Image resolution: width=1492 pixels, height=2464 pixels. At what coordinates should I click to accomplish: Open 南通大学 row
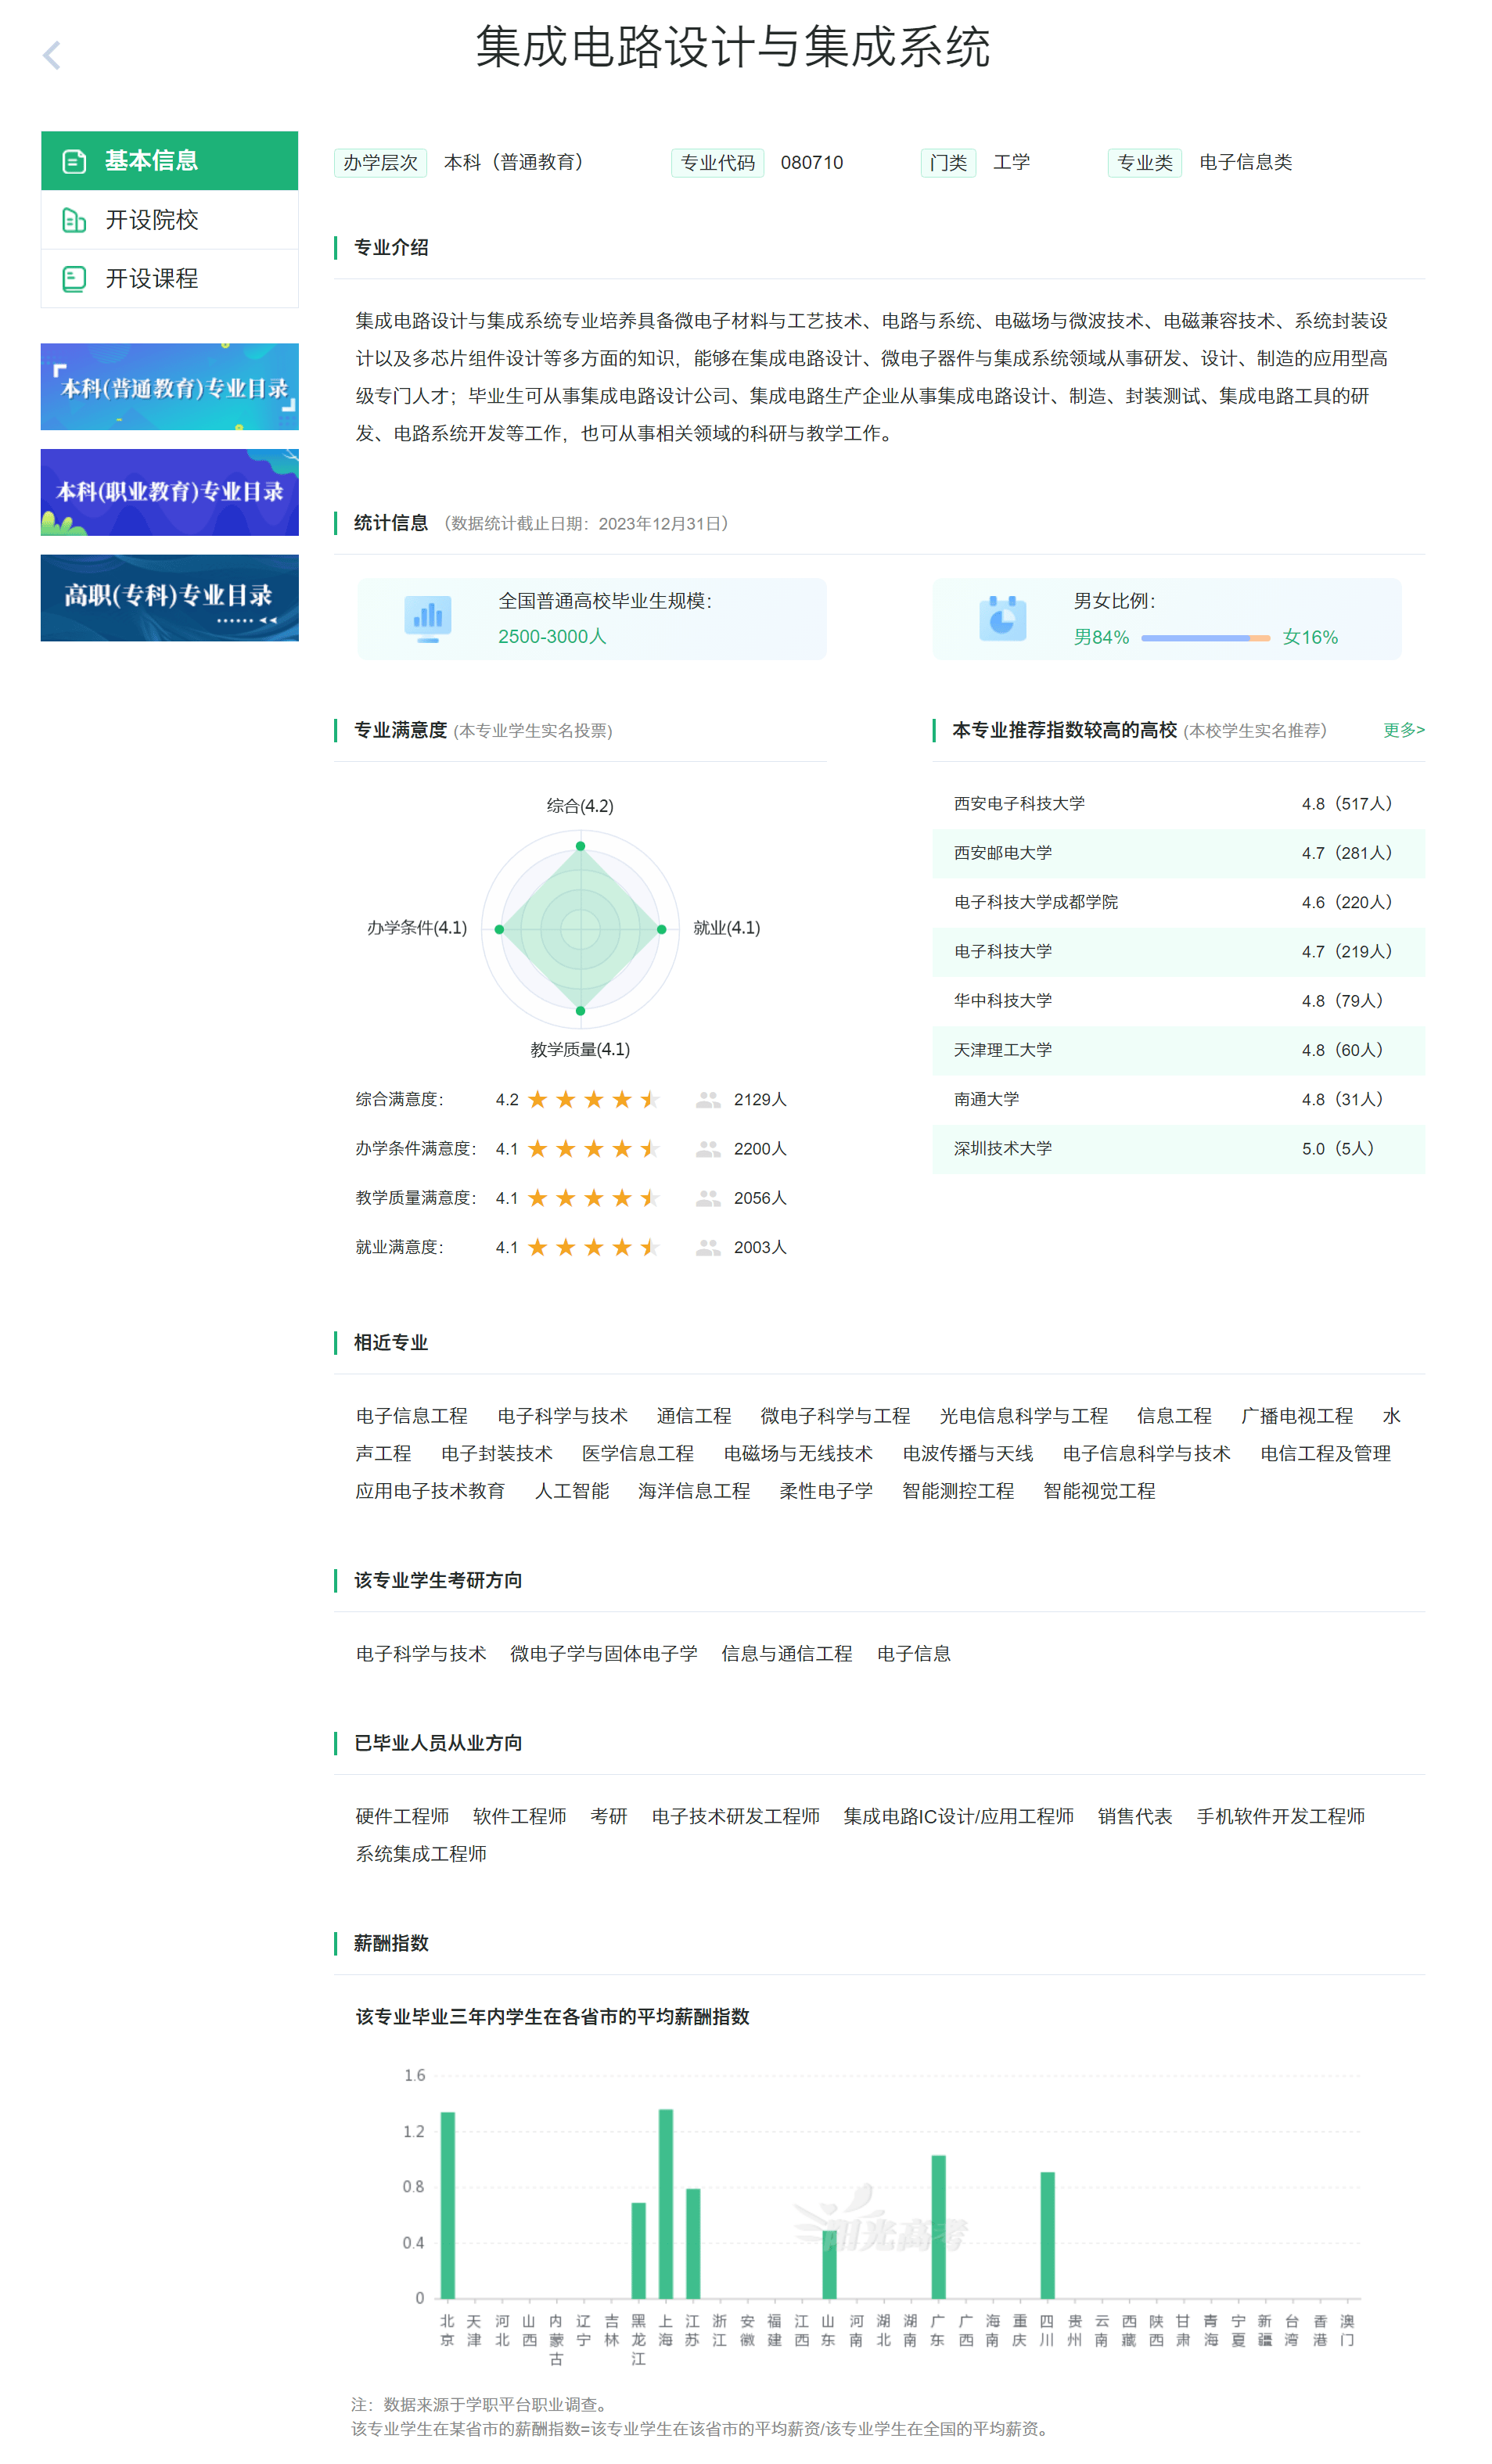tap(1178, 1099)
